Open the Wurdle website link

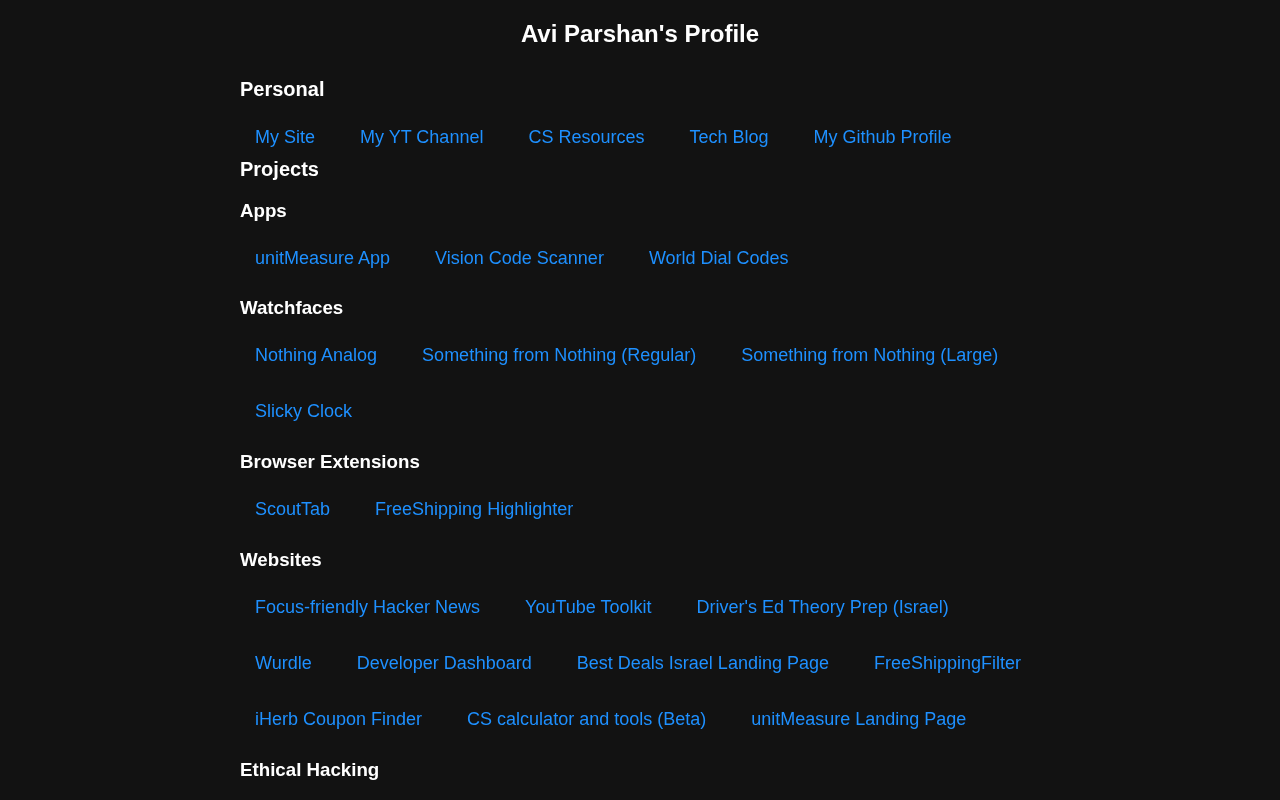click(283, 663)
